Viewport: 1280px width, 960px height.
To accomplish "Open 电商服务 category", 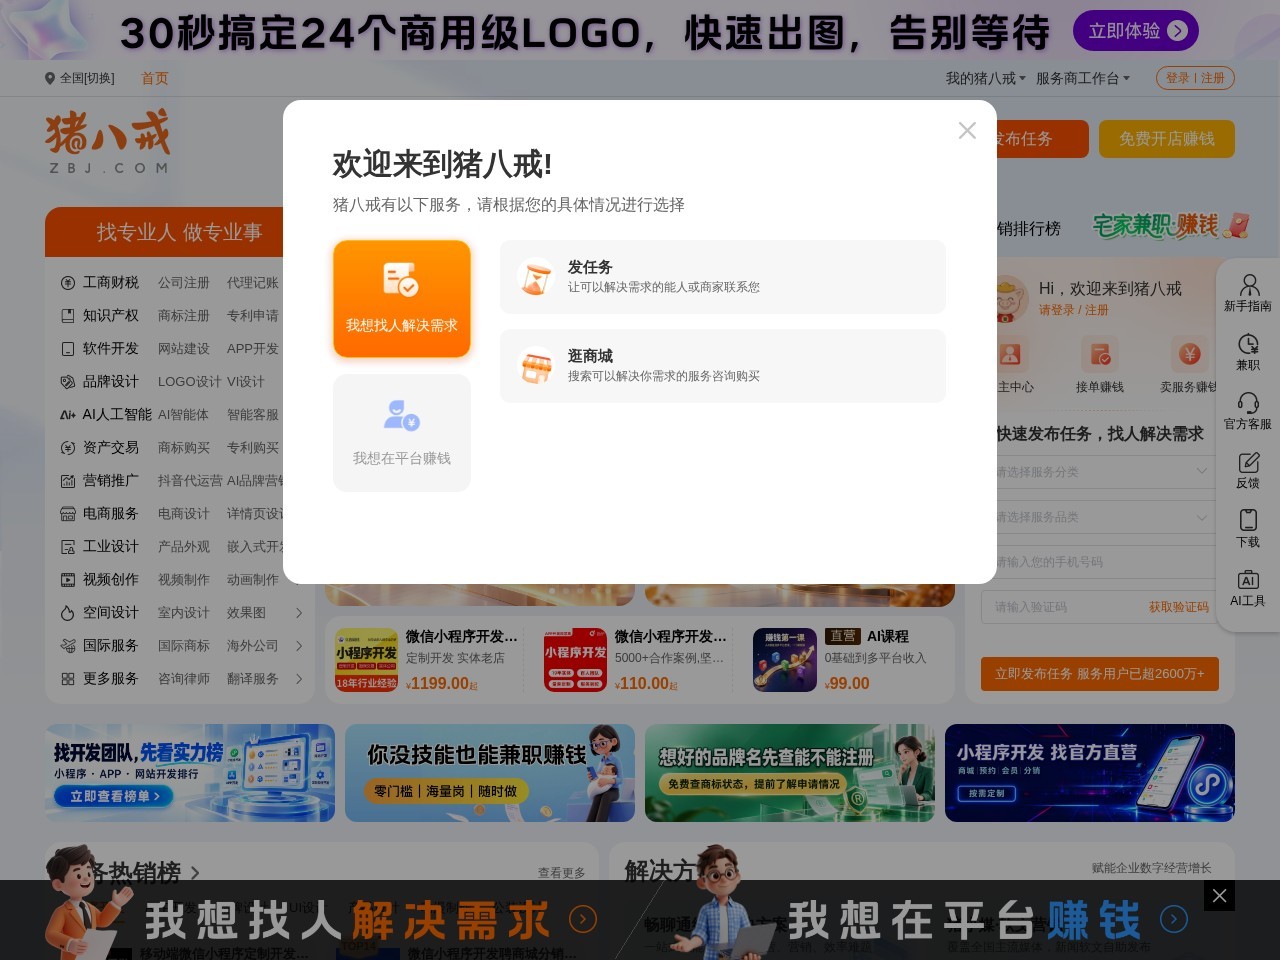I will (x=110, y=514).
